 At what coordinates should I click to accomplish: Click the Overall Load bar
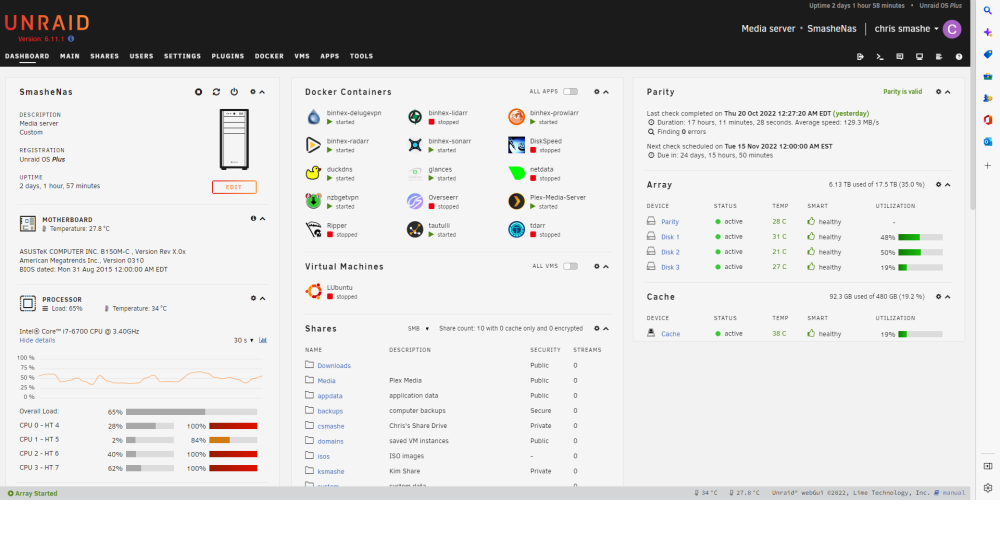(x=191, y=412)
